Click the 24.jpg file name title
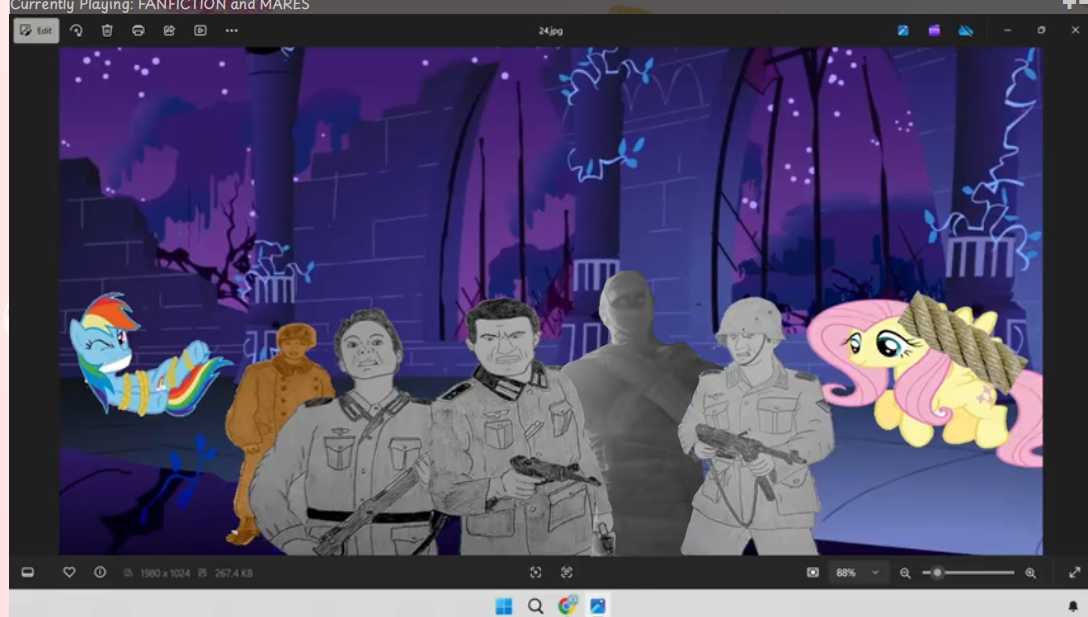 pyautogui.click(x=551, y=31)
